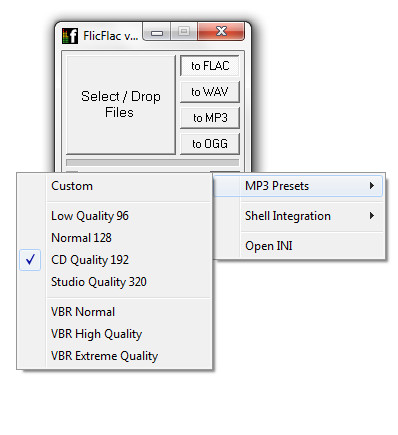Select the VBR High Quality preset

pyautogui.click(x=114, y=334)
